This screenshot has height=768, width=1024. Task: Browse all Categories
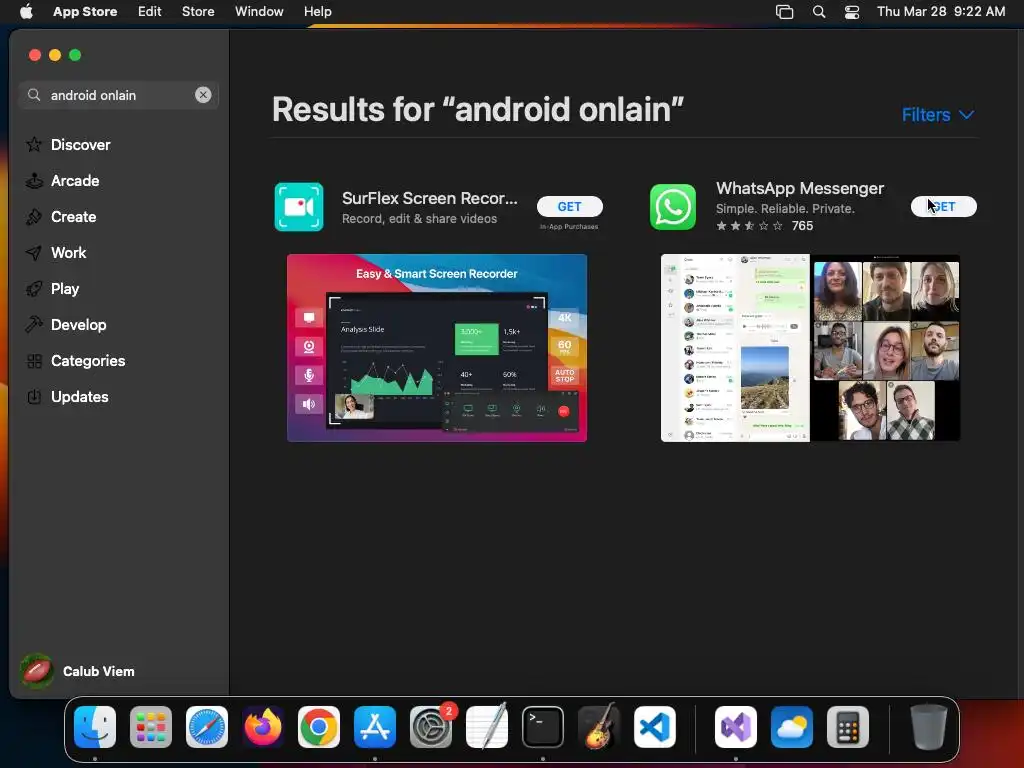(x=75, y=360)
